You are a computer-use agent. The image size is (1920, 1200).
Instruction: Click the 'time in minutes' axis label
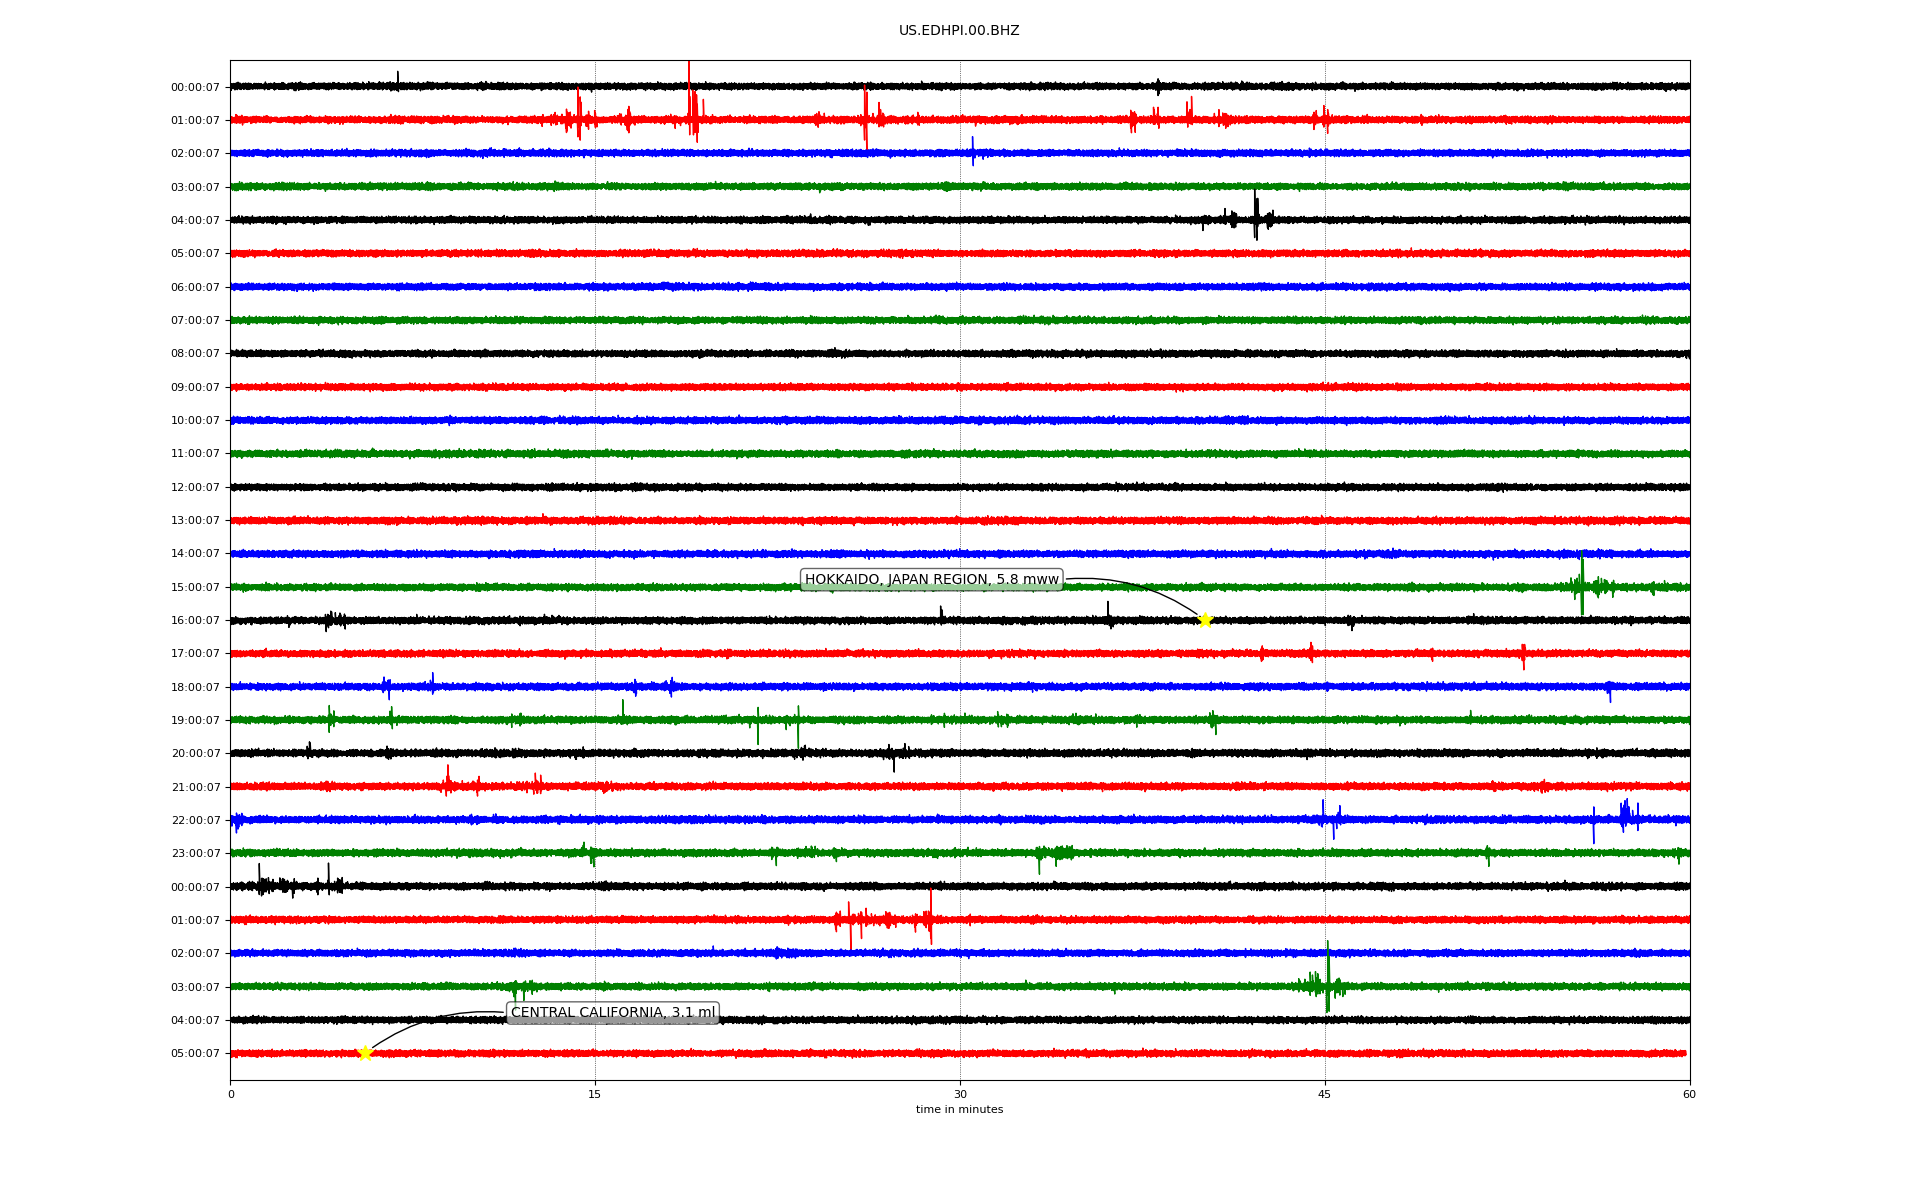959,1110
